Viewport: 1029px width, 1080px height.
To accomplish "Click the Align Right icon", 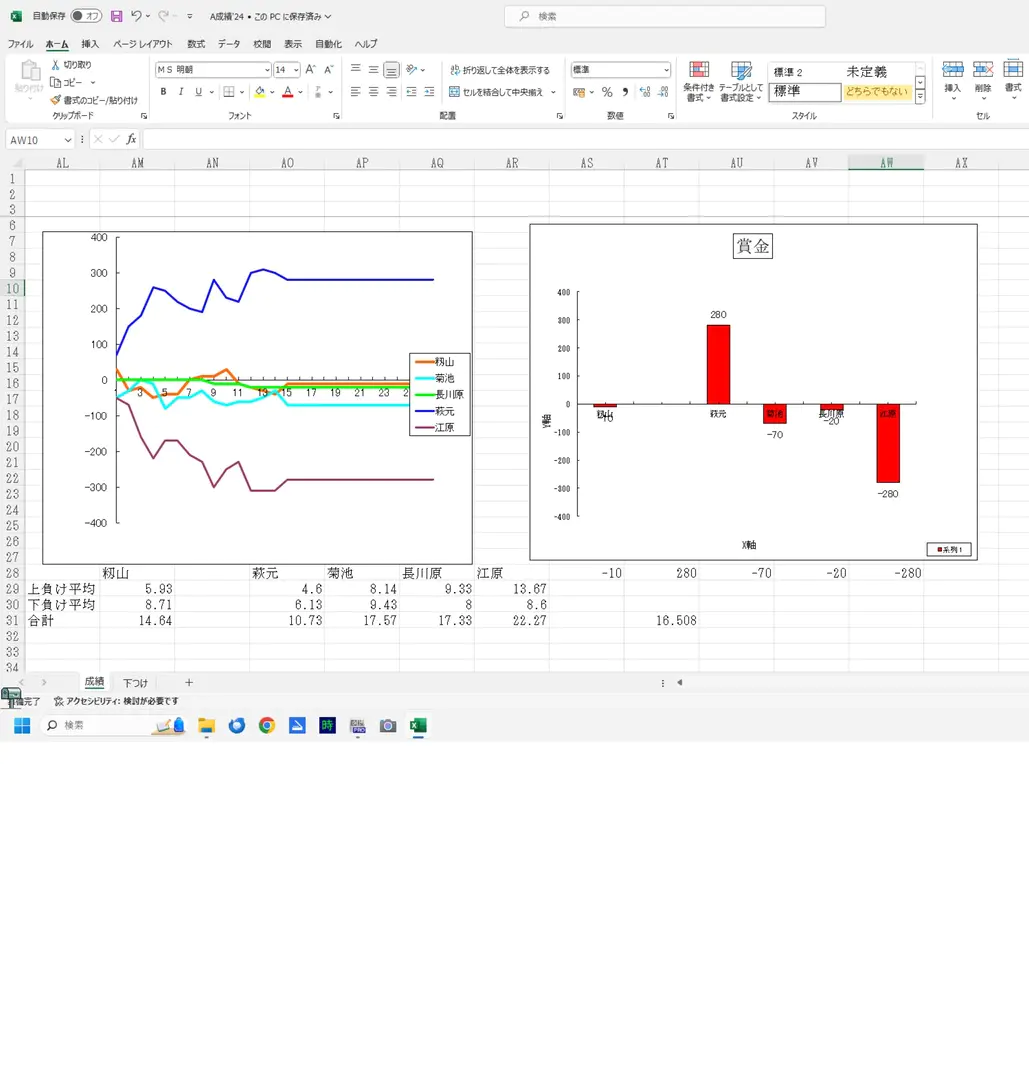I will [x=391, y=92].
